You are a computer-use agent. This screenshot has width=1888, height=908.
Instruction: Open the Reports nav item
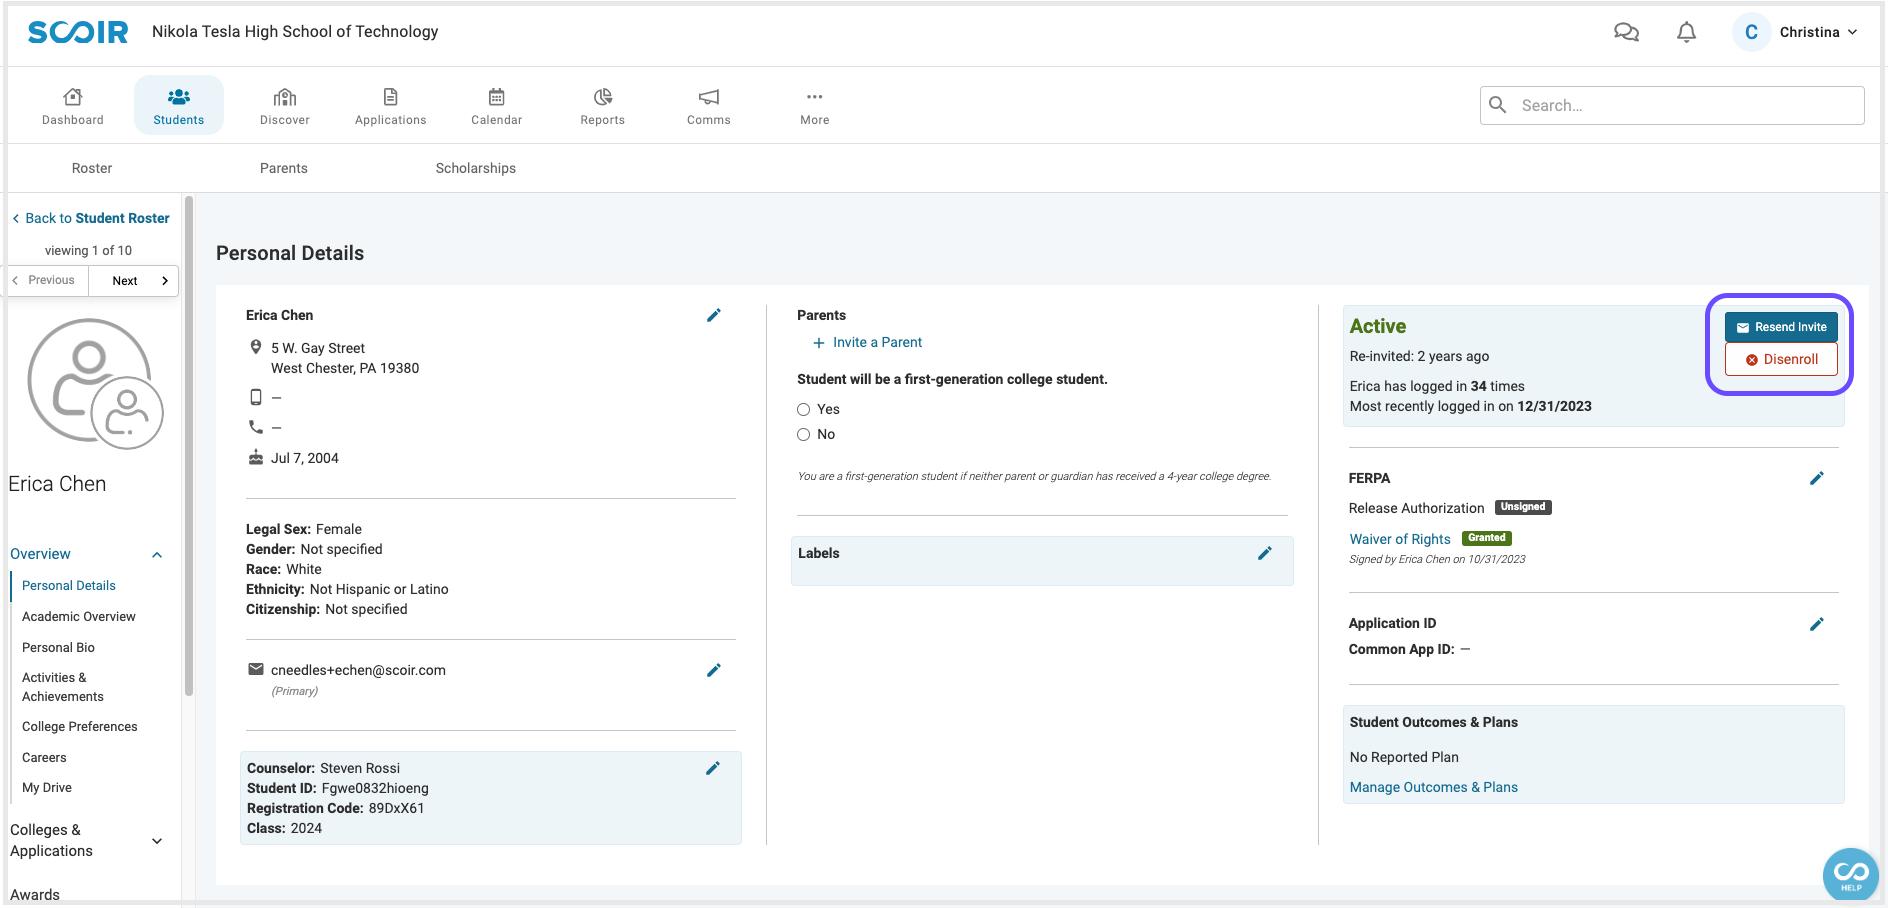pyautogui.click(x=603, y=106)
